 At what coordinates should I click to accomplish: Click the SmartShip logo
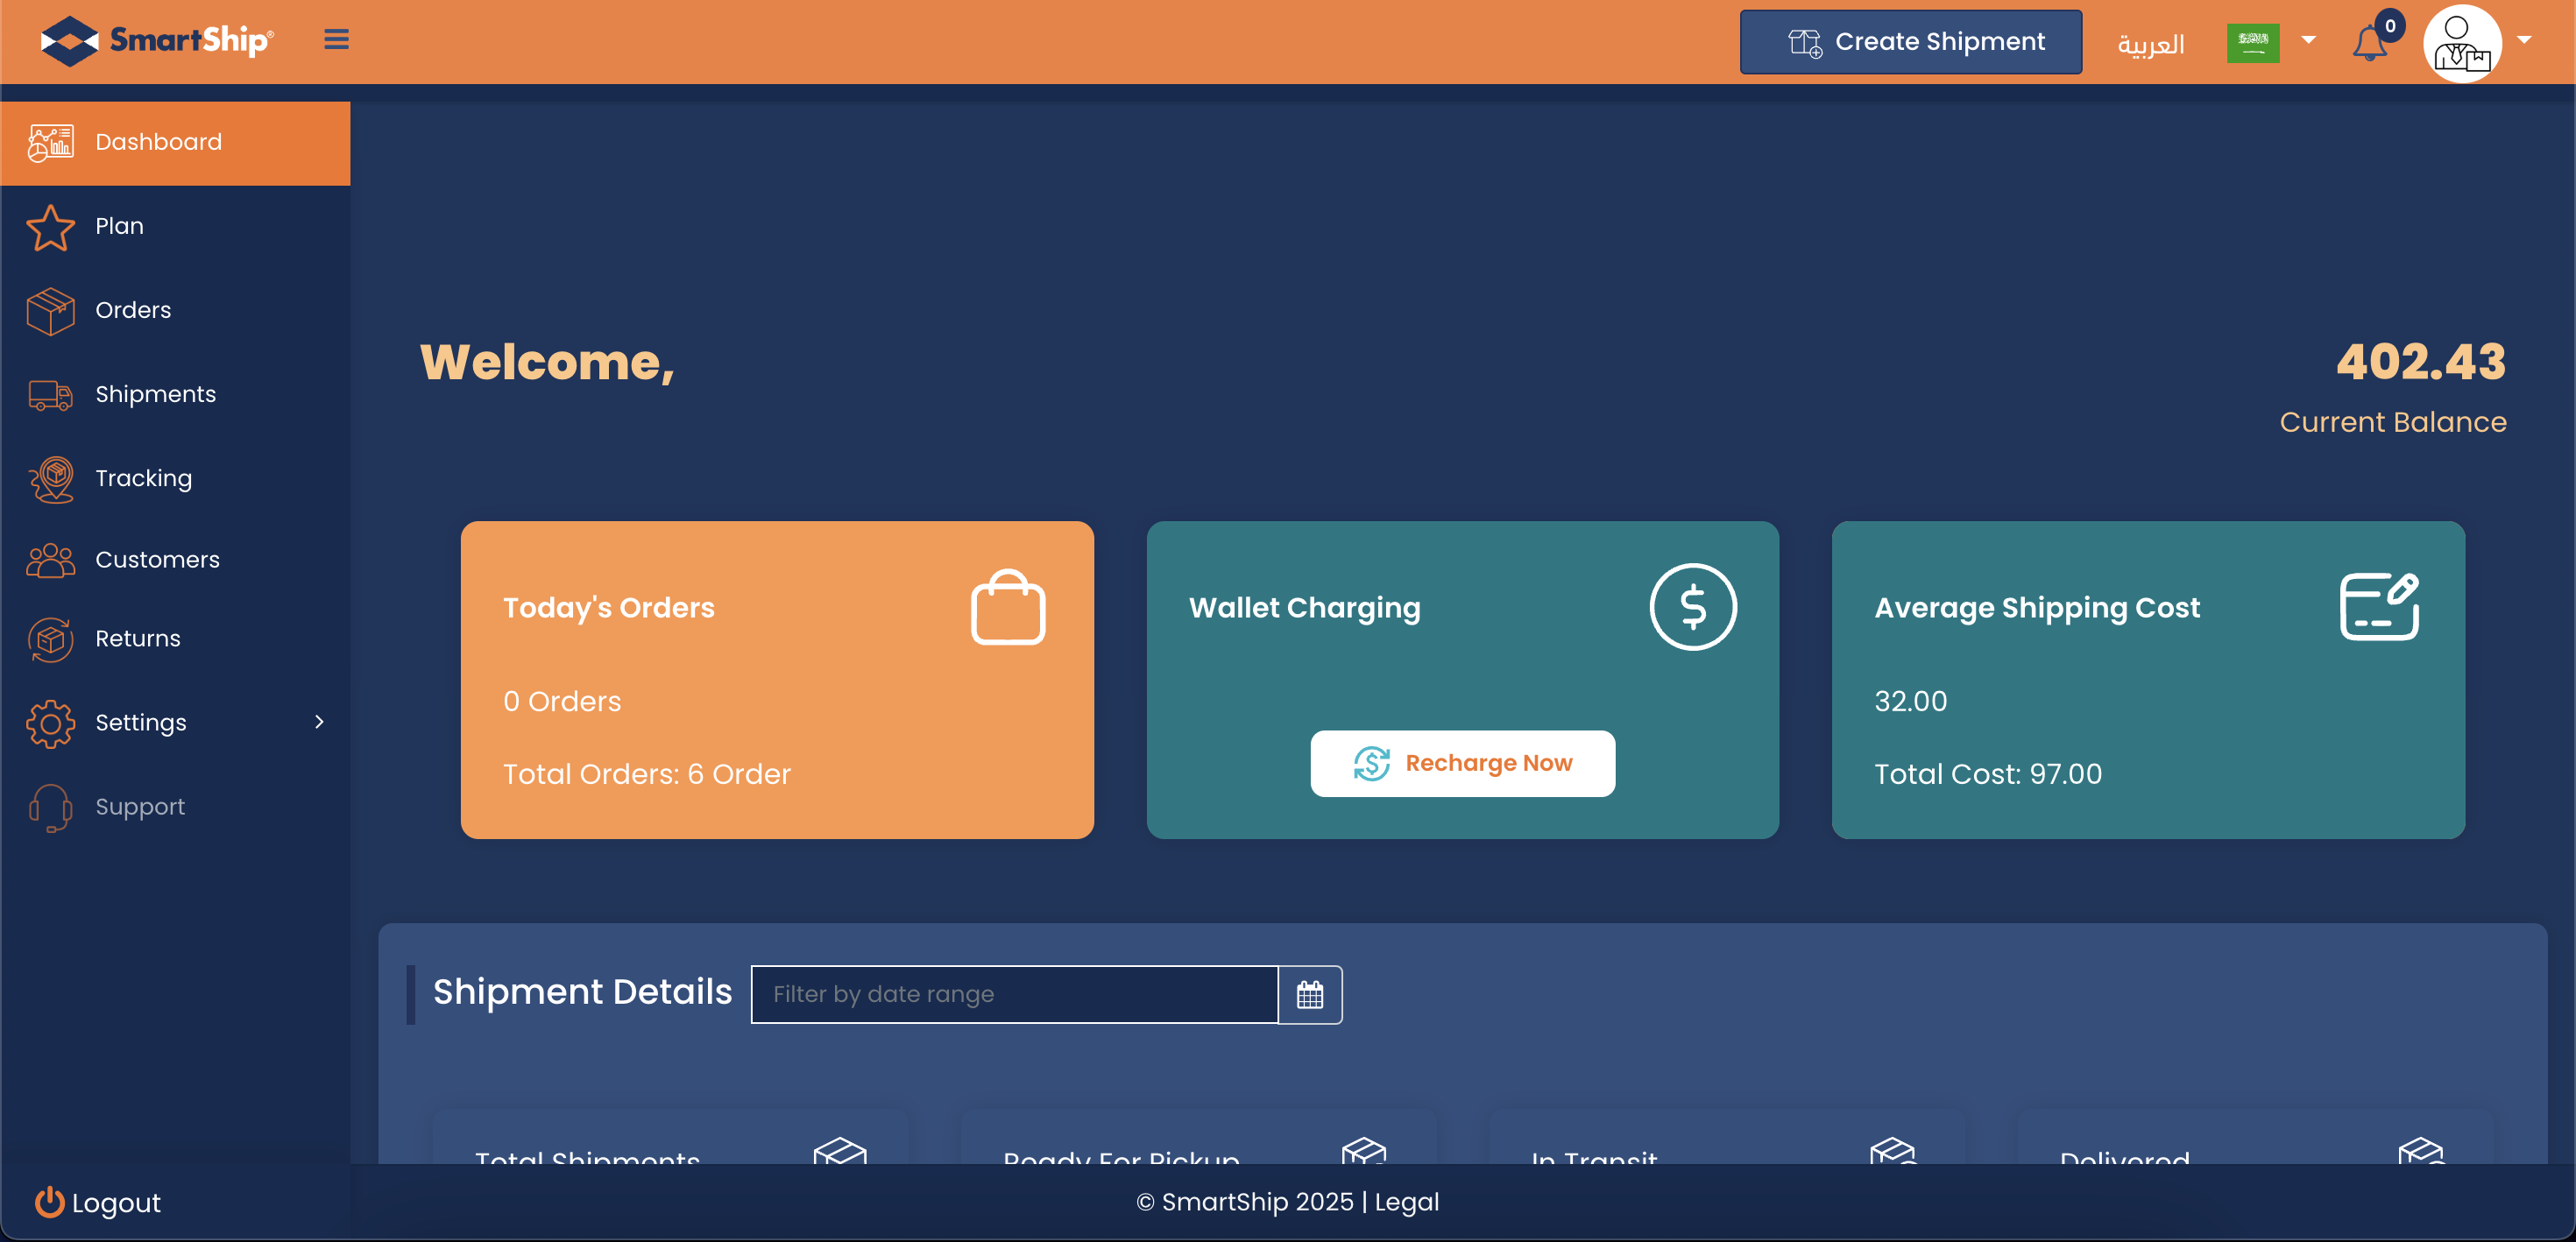(x=157, y=41)
